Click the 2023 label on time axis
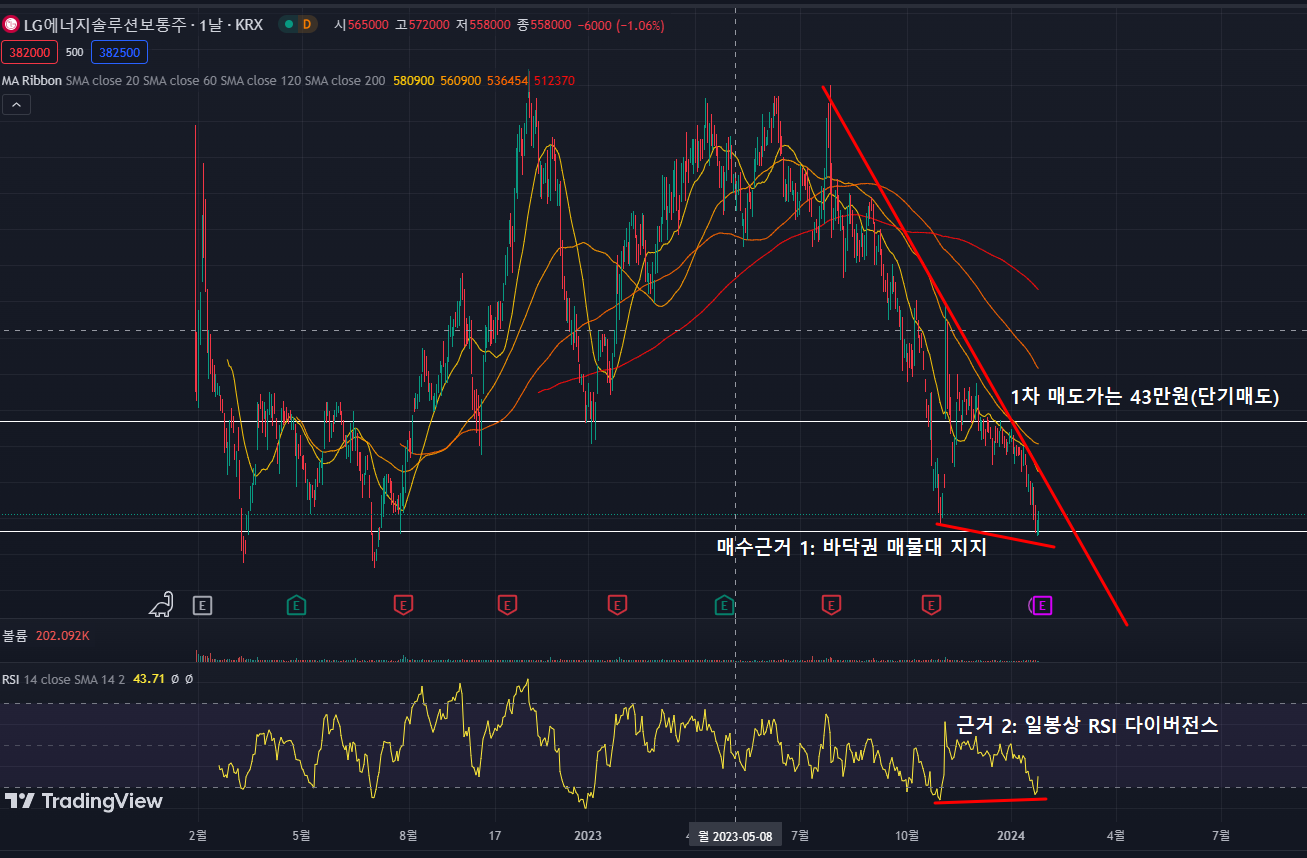Viewport: 1307px width, 858px height. click(588, 836)
